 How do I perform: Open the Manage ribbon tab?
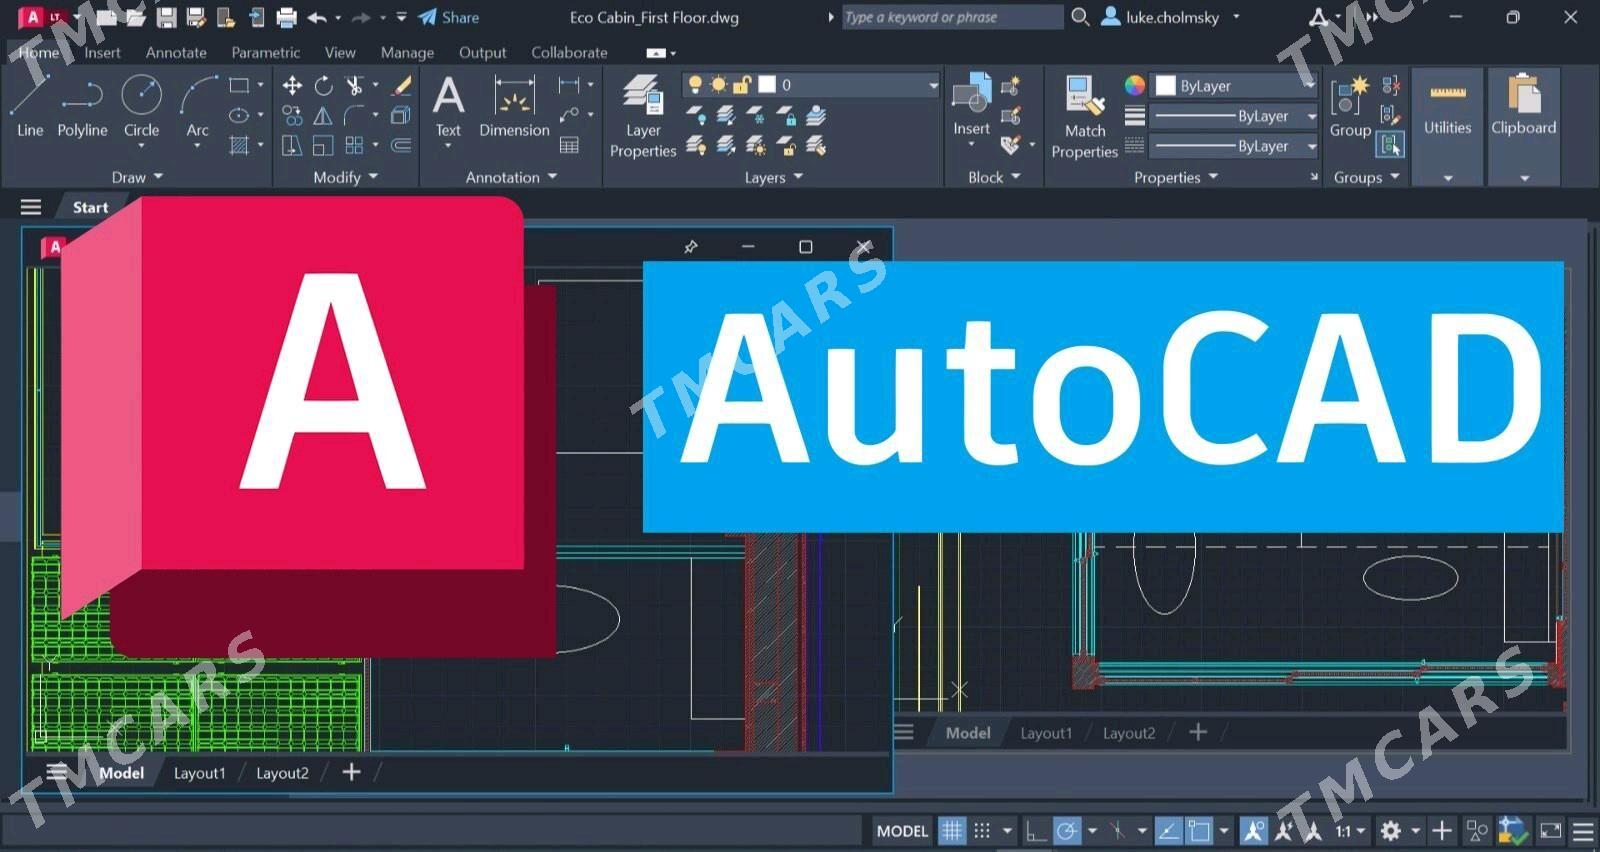click(x=407, y=52)
